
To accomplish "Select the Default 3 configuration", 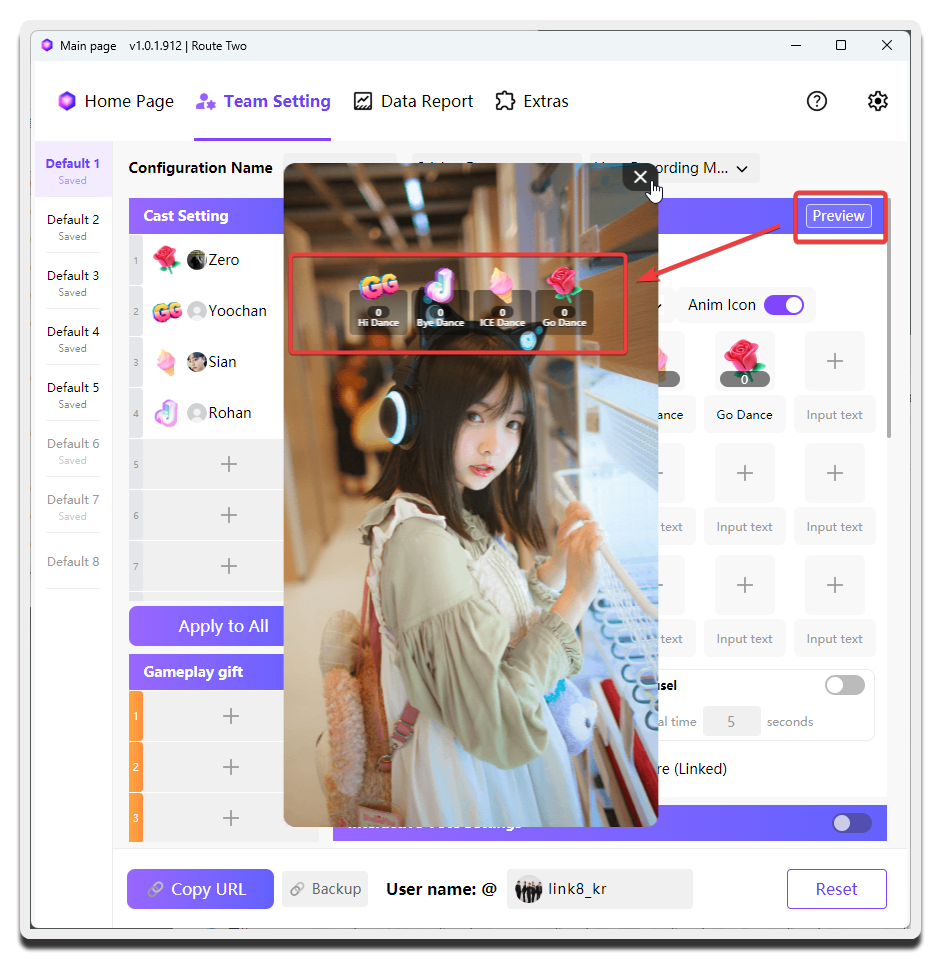I will [73, 283].
